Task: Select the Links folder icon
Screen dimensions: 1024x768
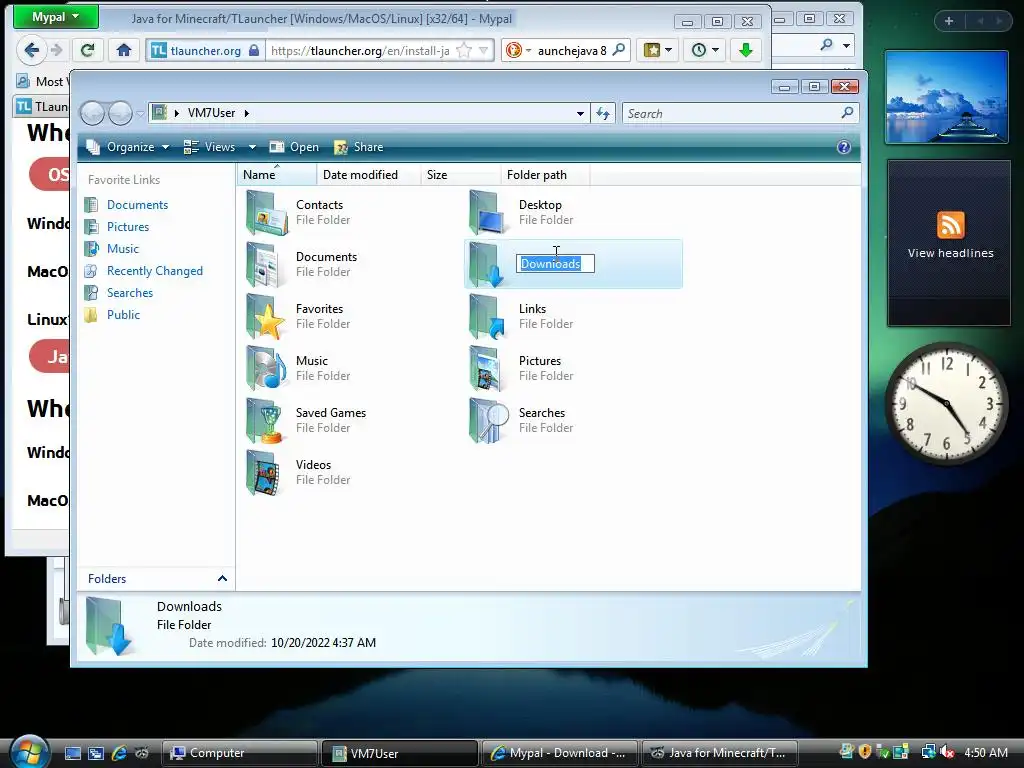Action: coord(488,317)
